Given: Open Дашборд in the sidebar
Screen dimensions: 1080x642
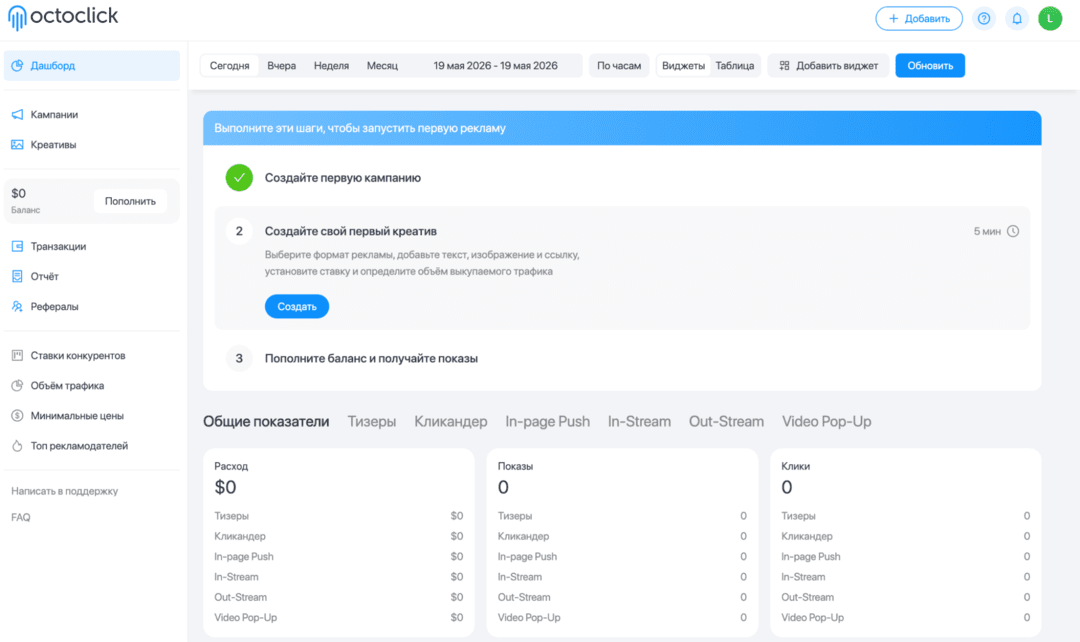Looking at the screenshot, I should click(92, 65).
